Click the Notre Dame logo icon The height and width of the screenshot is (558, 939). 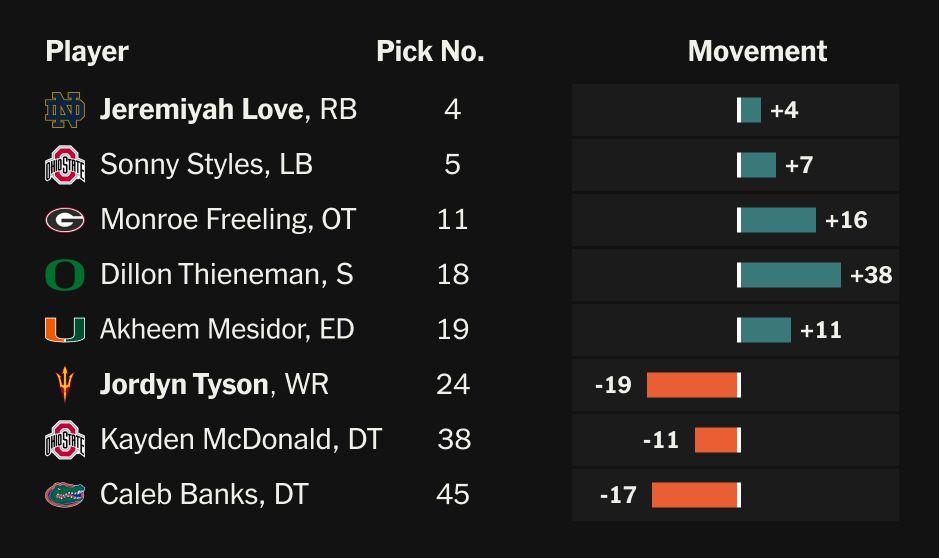(x=65, y=110)
